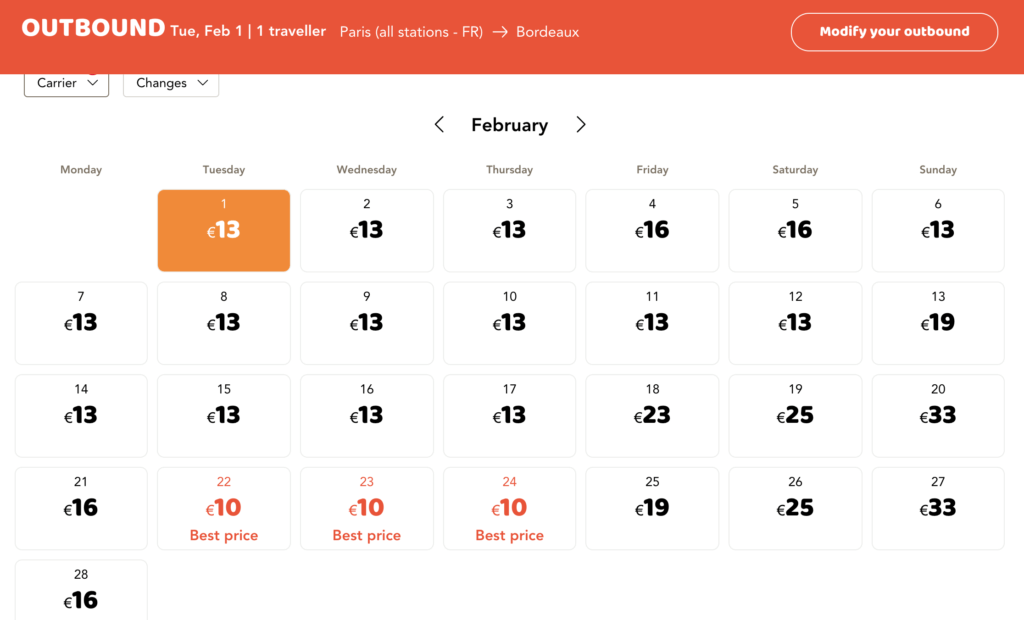Image resolution: width=1024 pixels, height=620 pixels.
Task: Go to the next month arrow
Action: [x=581, y=125]
